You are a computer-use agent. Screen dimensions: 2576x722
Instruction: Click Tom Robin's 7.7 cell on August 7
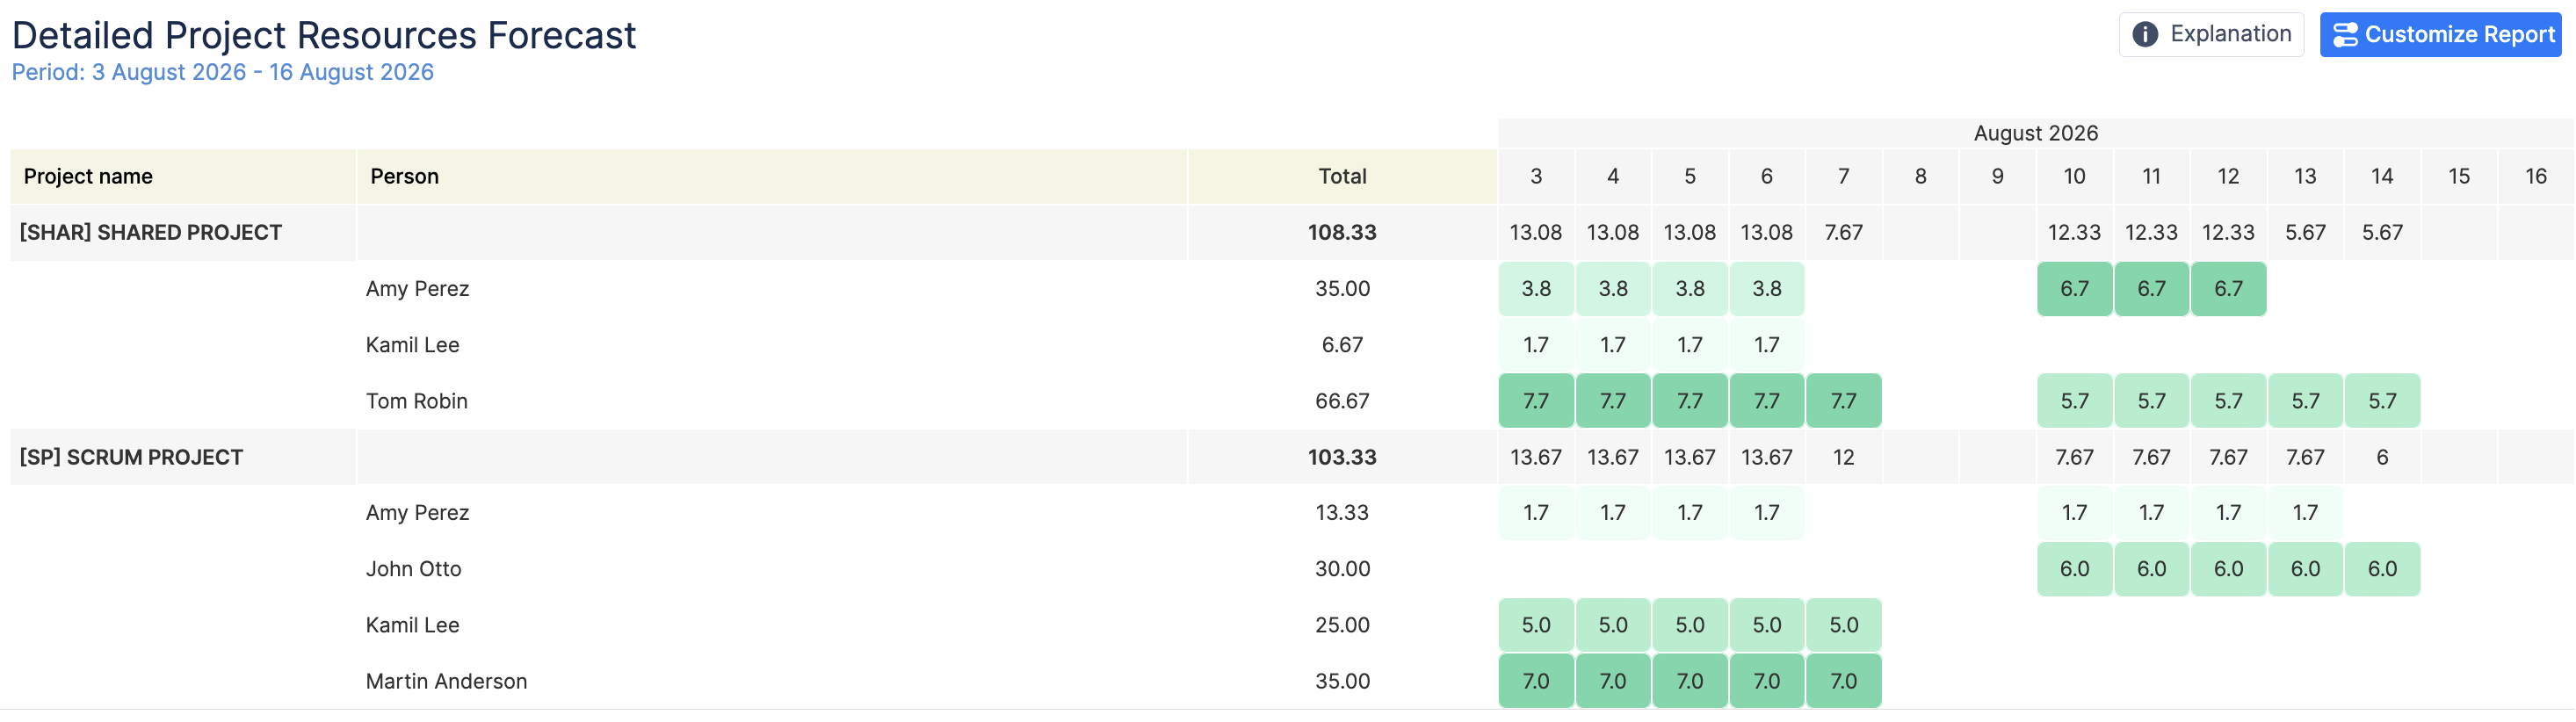pos(1843,401)
